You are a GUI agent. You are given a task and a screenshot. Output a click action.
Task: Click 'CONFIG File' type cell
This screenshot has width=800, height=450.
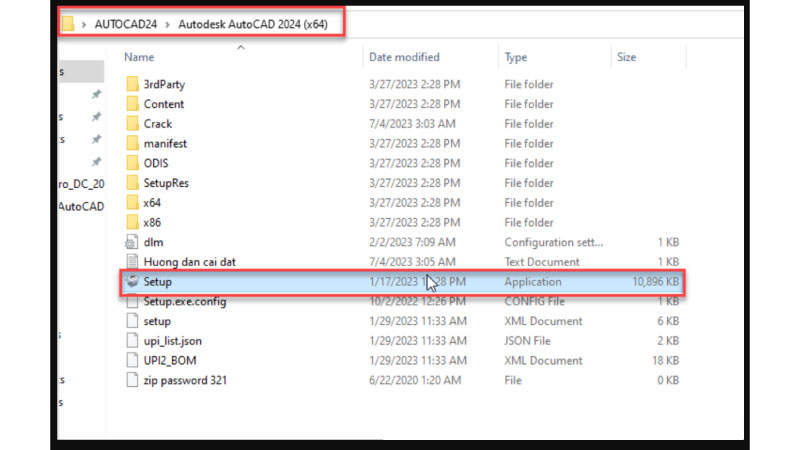pos(534,302)
